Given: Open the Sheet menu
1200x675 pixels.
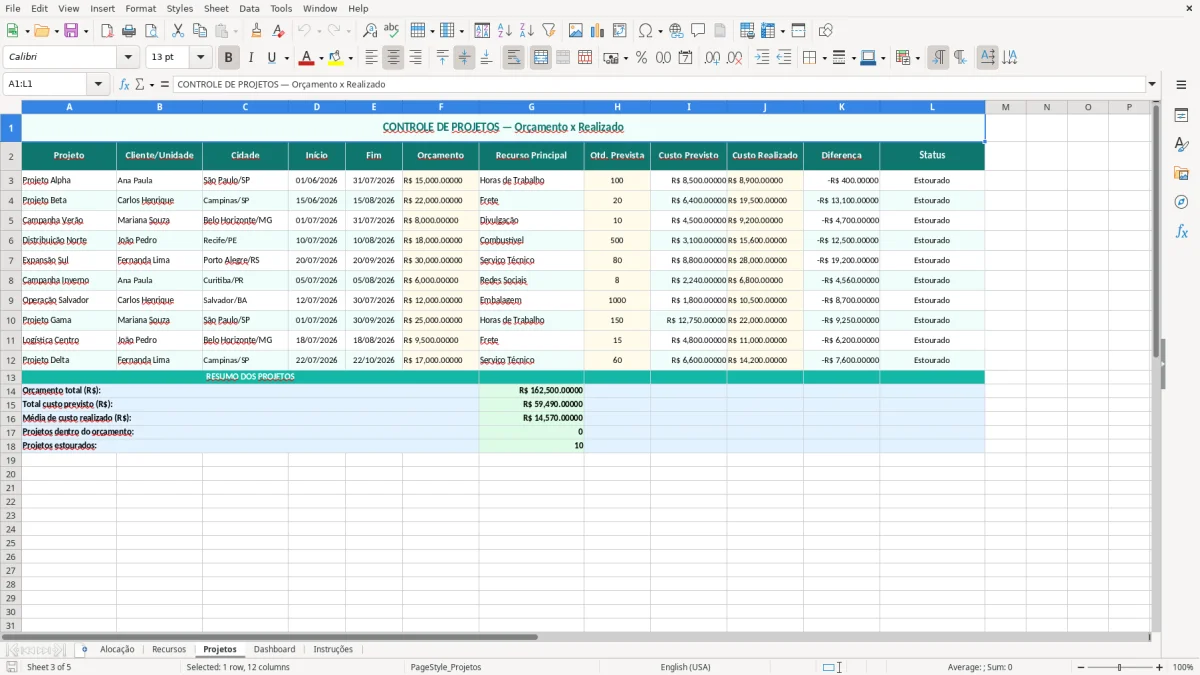Looking at the screenshot, I should point(216,8).
